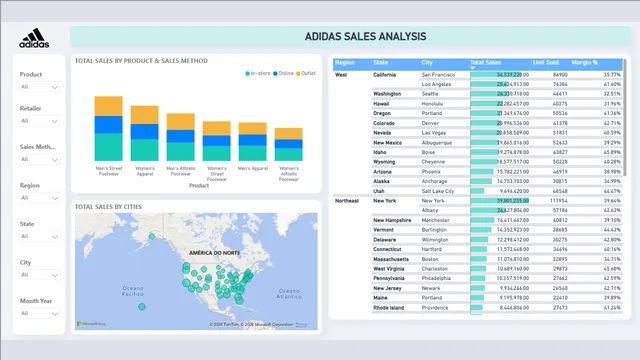Image resolution: width=640 pixels, height=360 pixels.
Task: Click the Vermont state cell
Action: (383, 230)
